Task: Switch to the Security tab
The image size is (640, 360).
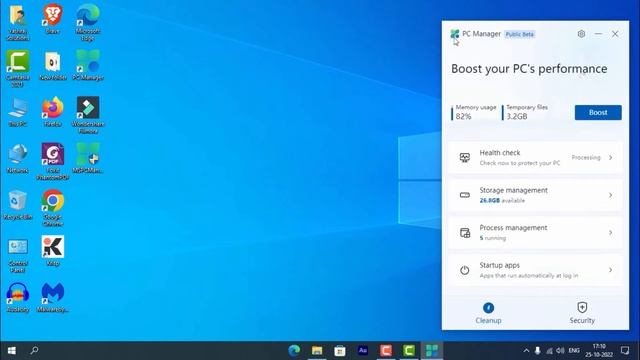Action: tap(582, 313)
